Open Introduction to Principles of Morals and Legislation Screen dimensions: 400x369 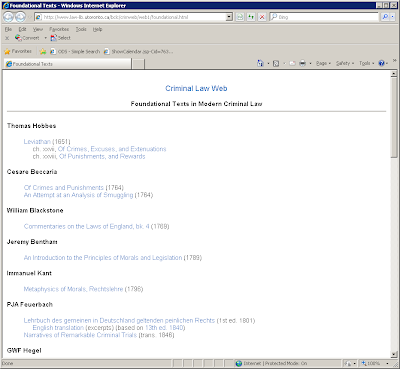click(103, 258)
